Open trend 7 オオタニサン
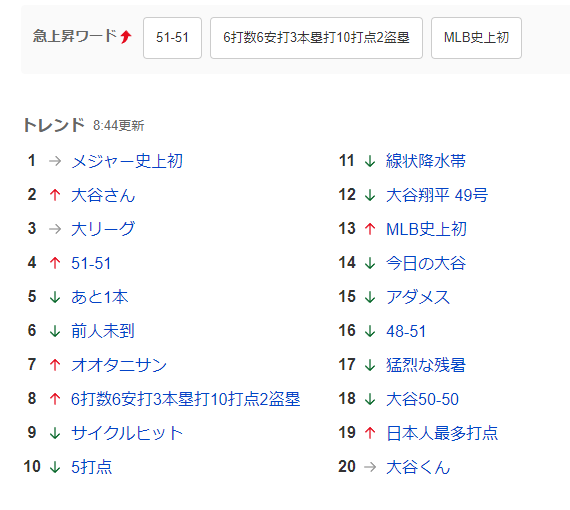 (119, 365)
